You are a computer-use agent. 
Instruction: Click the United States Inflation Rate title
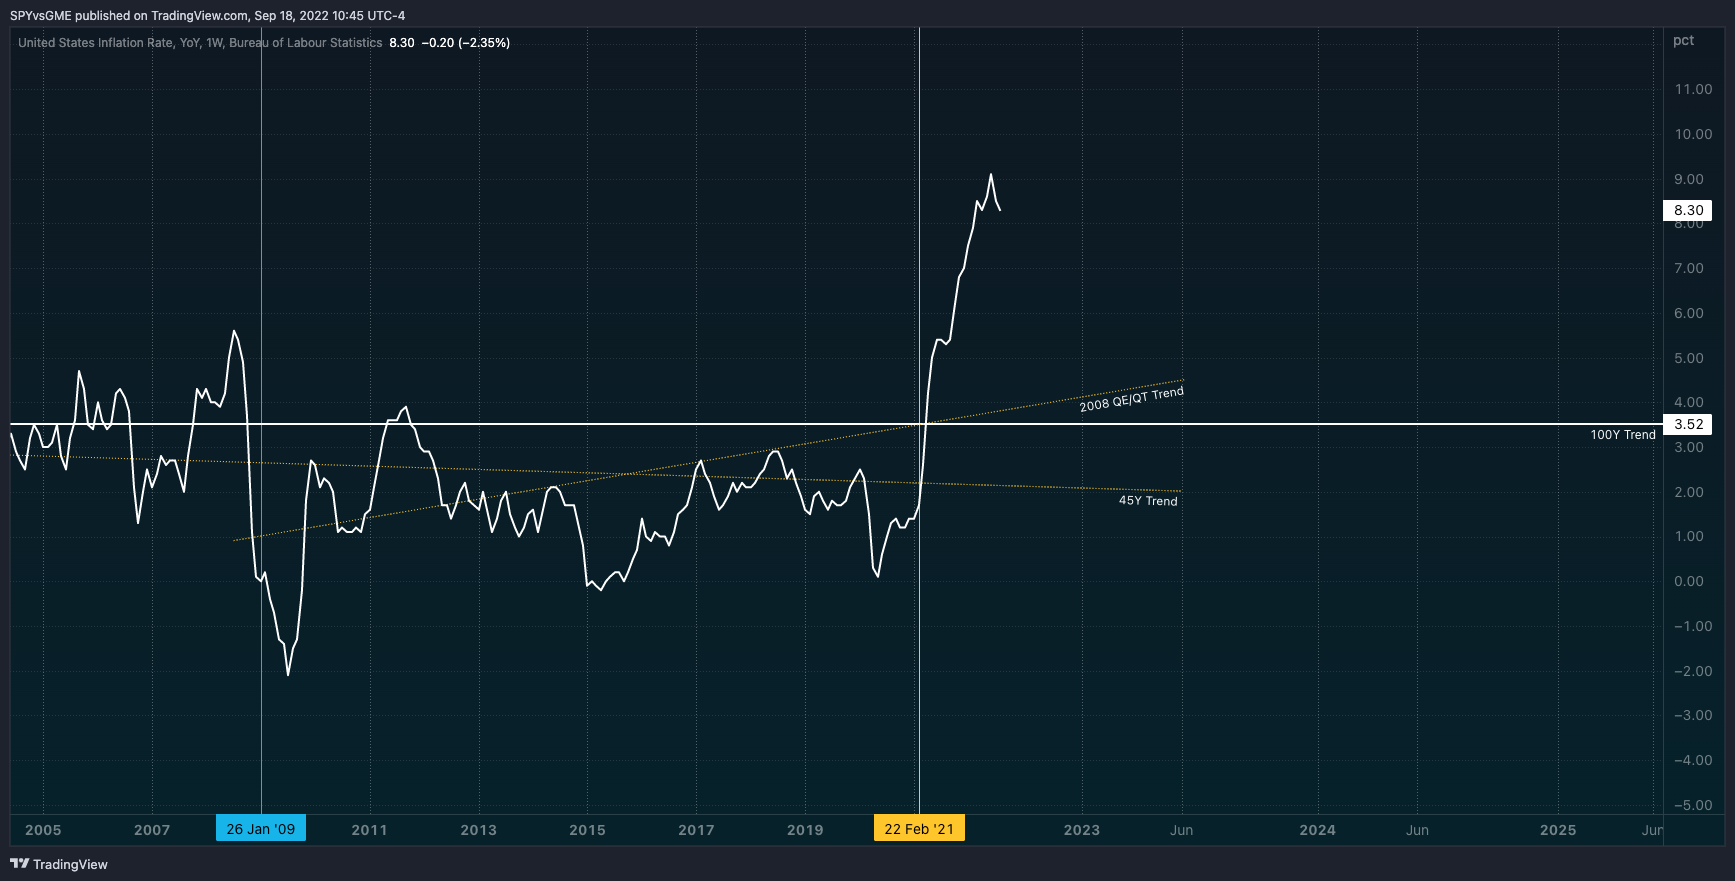(200, 43)
